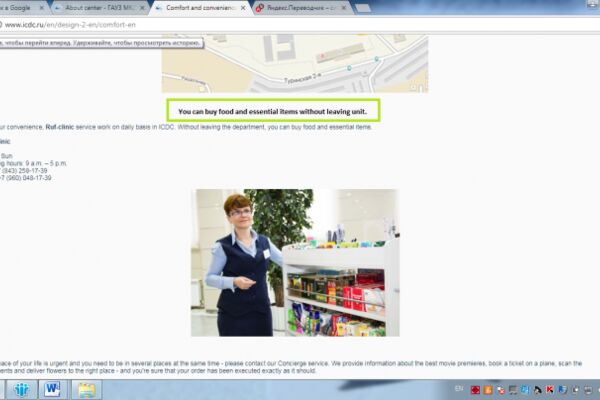Click the phone number ending 258-17-39
600x400 pixels.
[24, 171]
